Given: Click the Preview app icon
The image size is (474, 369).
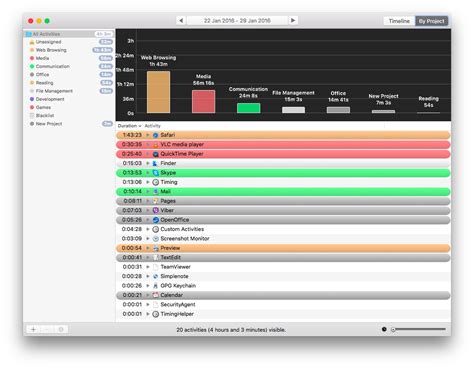Looking at the screenshot, I should click(x=155, y=248).
